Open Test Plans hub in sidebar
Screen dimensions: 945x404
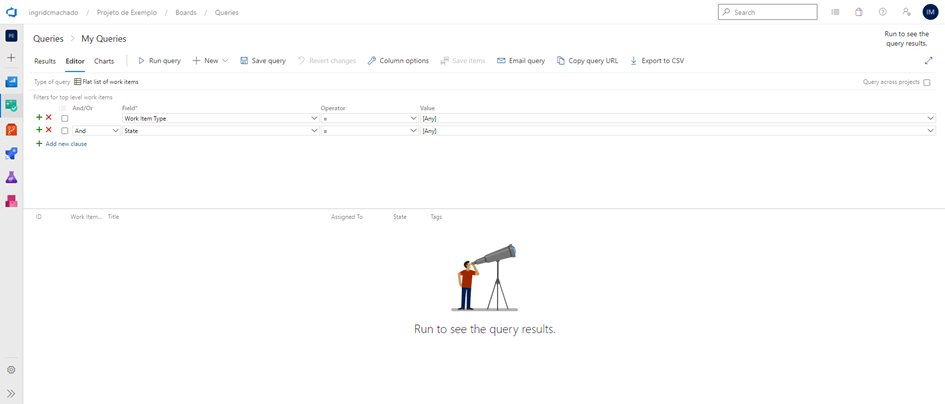tap(11, 177)
